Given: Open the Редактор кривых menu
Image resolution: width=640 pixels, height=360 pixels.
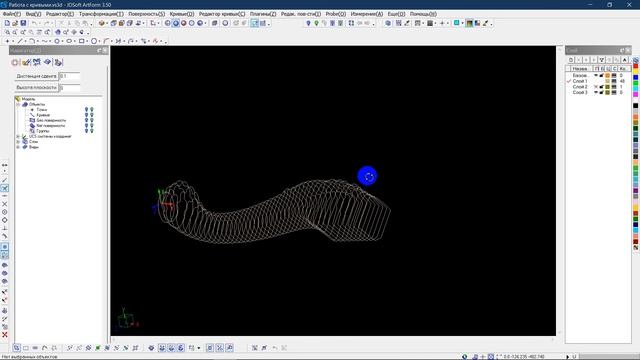Looking at the screenshot, I should coord(222,14).
